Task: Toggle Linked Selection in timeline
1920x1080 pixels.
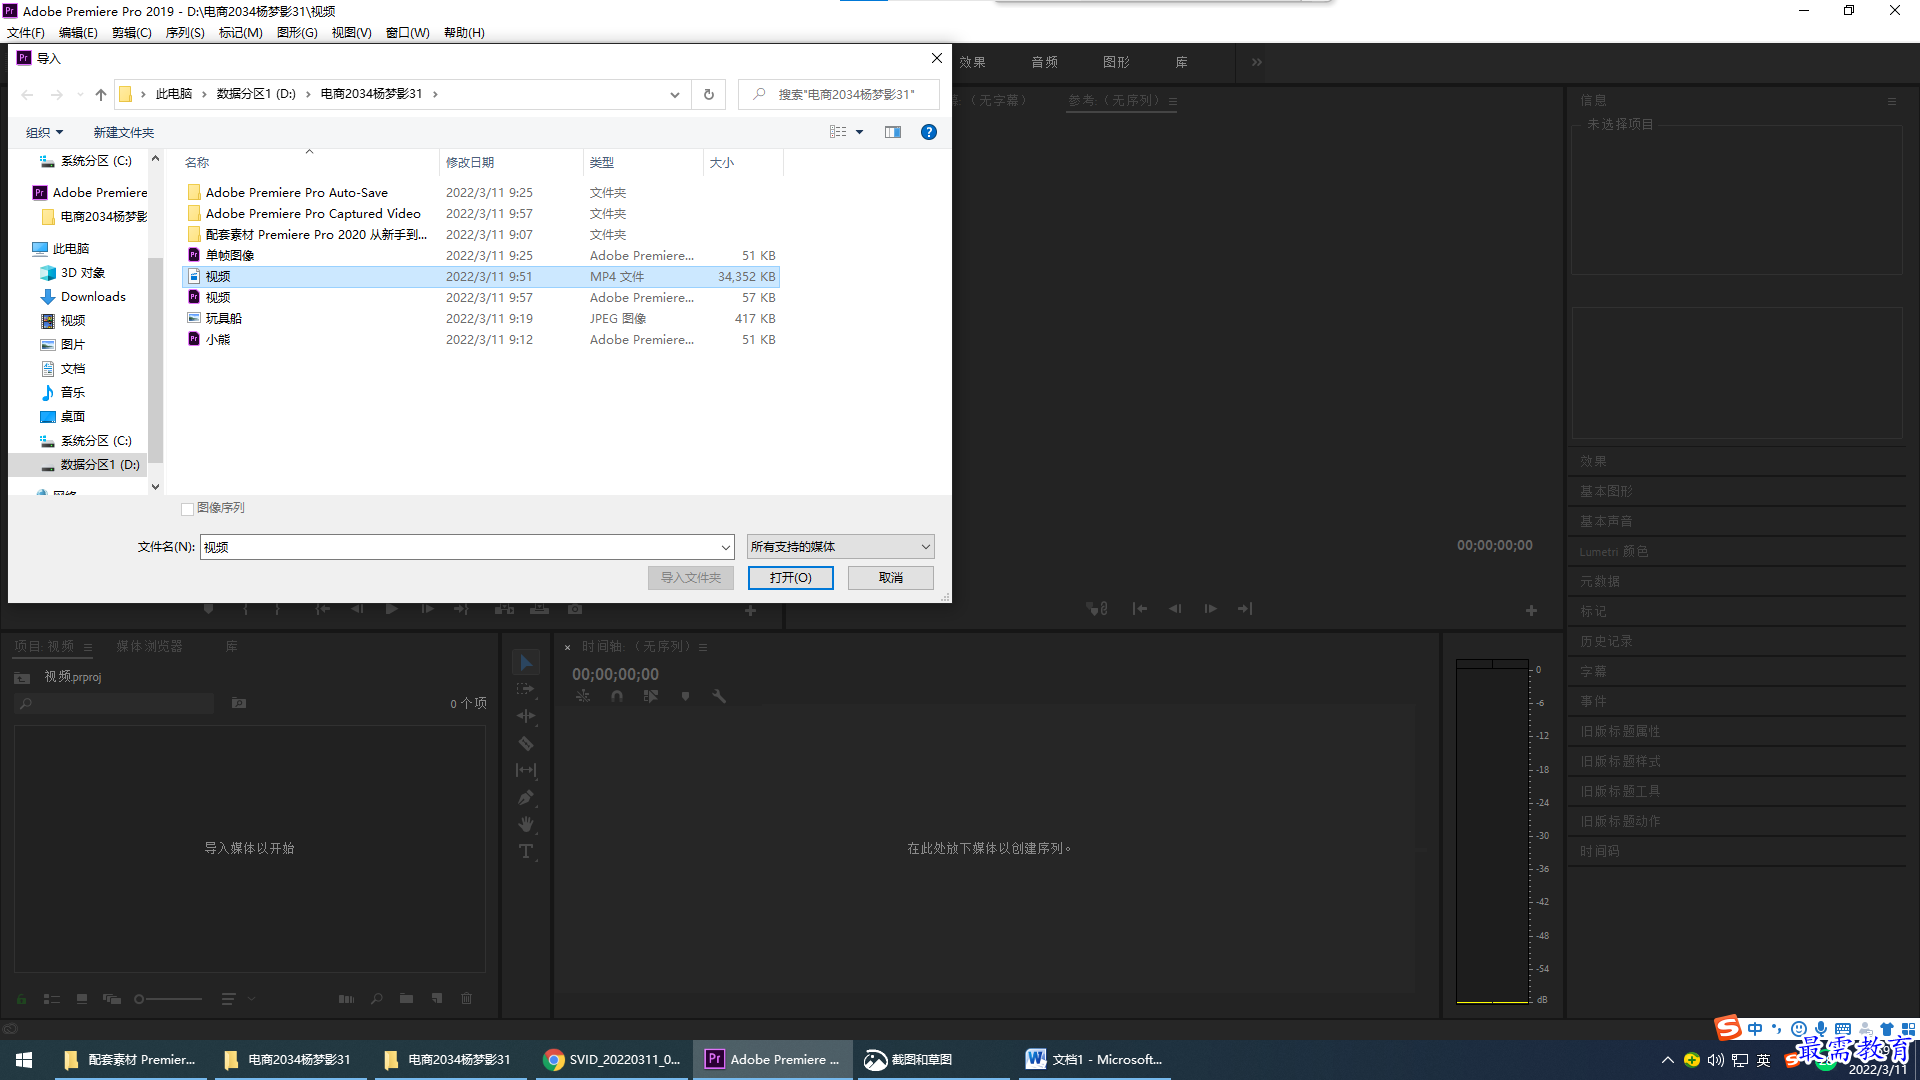Action: click(x=651, y=696)
